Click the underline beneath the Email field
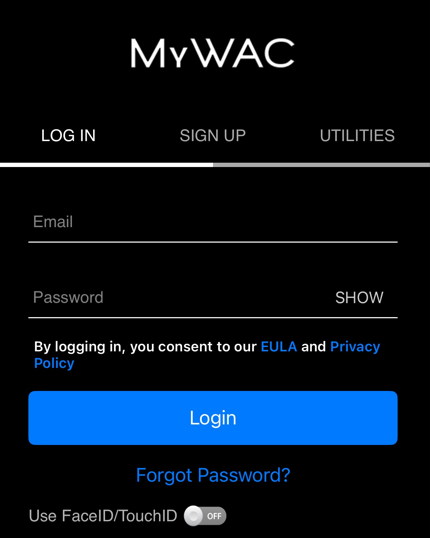The width and height of the screenshot is (430, 538). coord(213,242)
